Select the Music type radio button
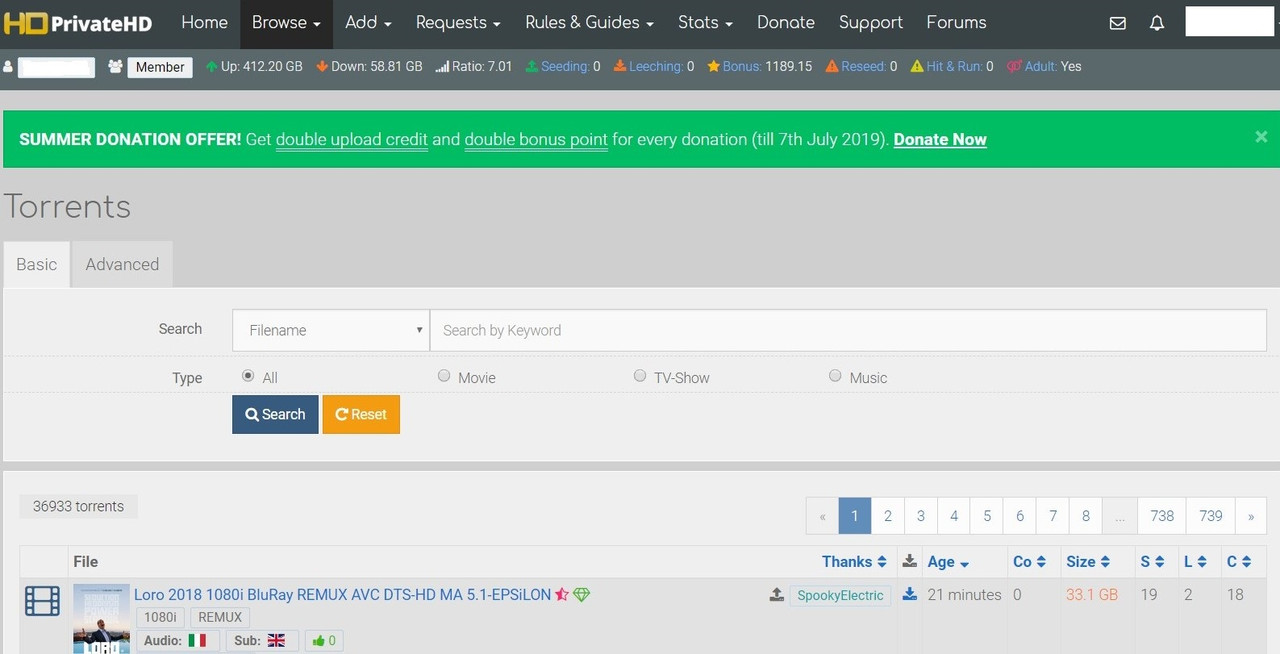 coord(835,376)
